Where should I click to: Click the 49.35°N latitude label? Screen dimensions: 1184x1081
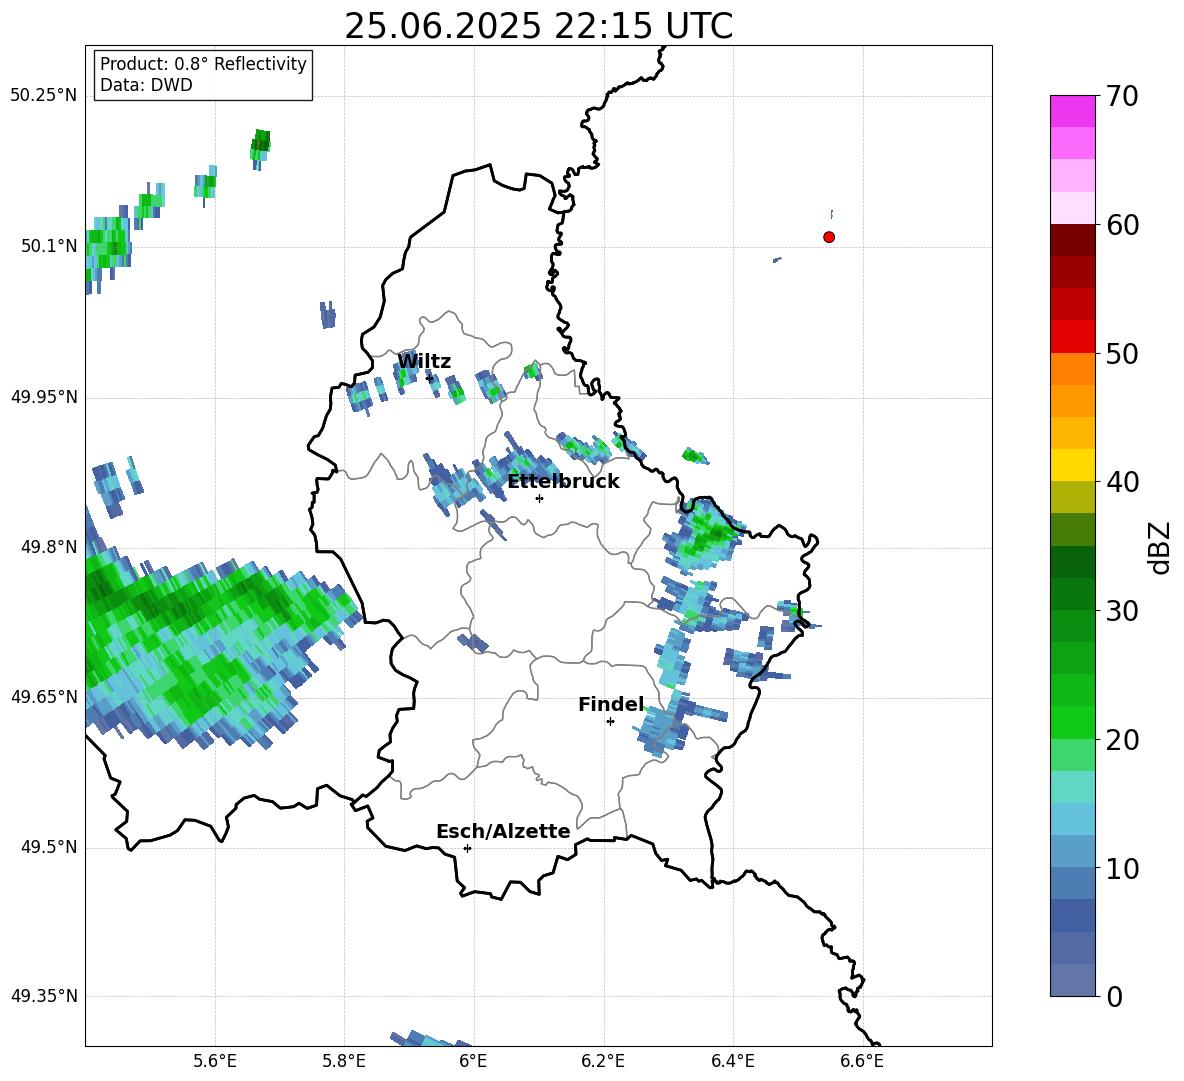coord(44,996)
